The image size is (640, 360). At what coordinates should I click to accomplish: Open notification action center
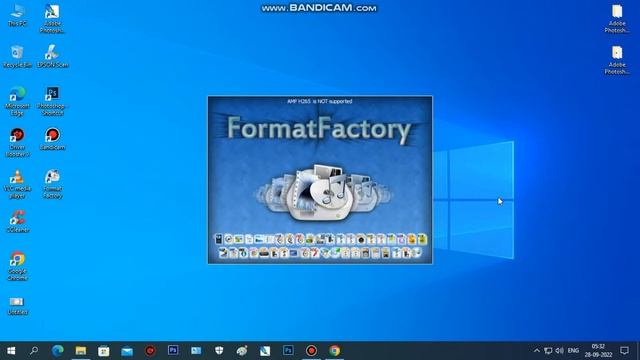(x=624, y=351)
